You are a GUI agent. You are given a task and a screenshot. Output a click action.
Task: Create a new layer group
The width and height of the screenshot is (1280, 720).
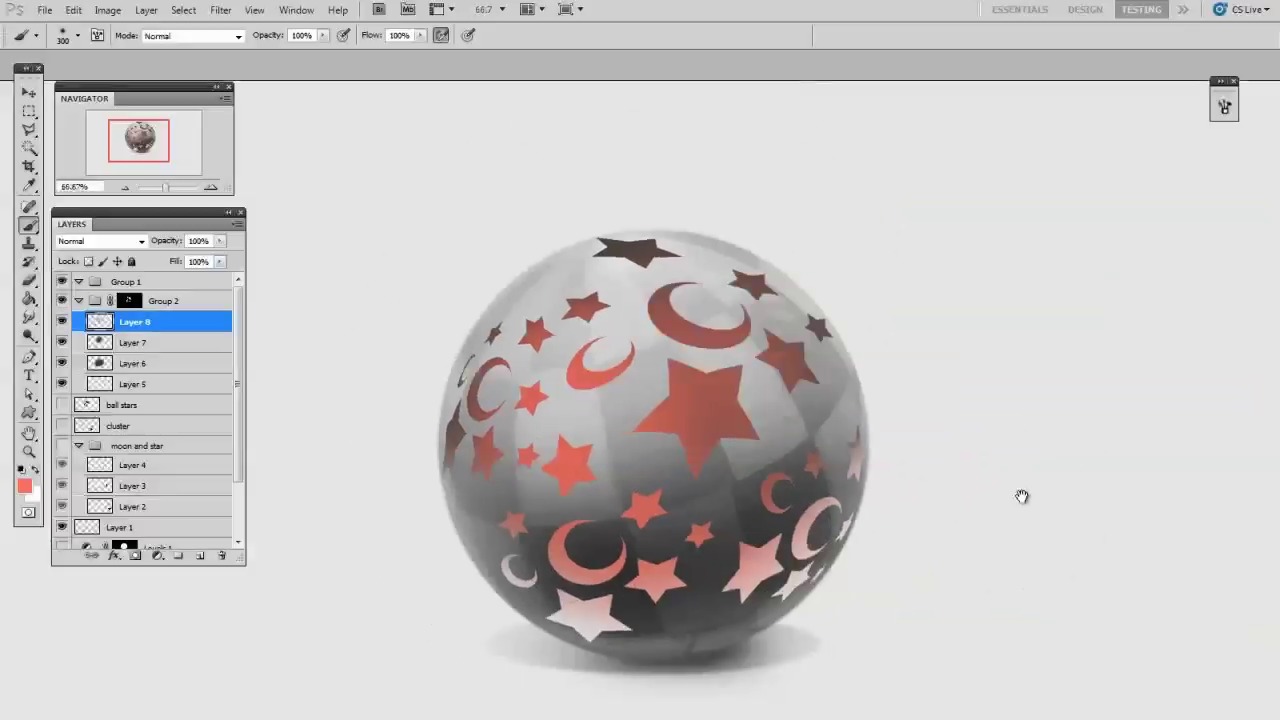coord(178,556)
